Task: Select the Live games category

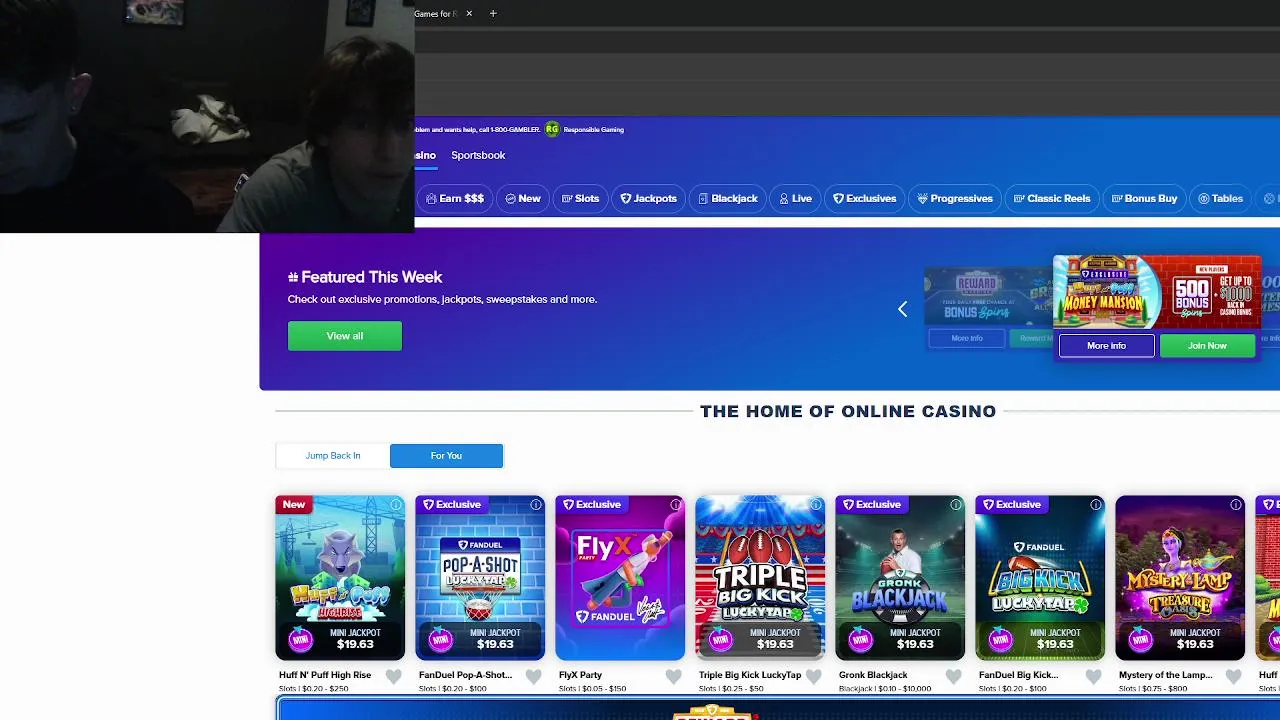Action: point(796,198)
